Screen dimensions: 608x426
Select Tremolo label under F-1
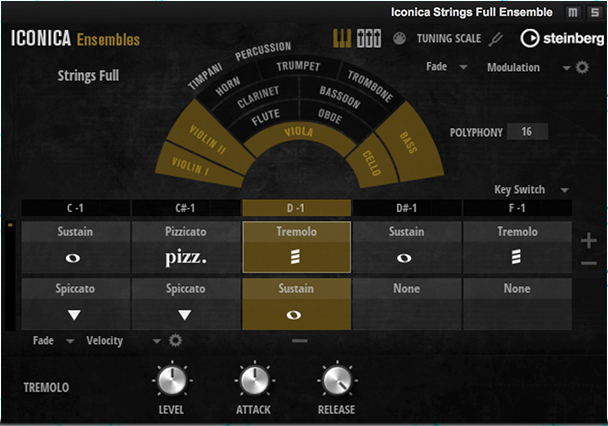(517, 231)
